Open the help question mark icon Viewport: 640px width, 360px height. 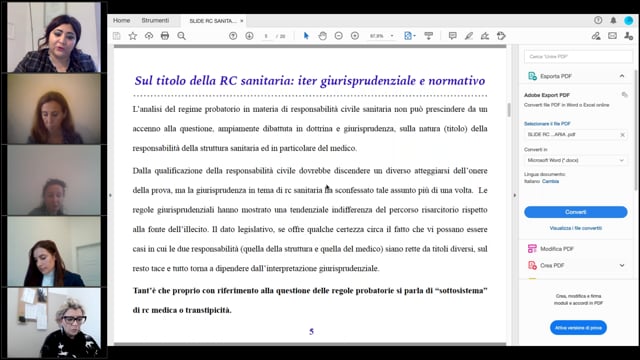[x=598, y=20]
